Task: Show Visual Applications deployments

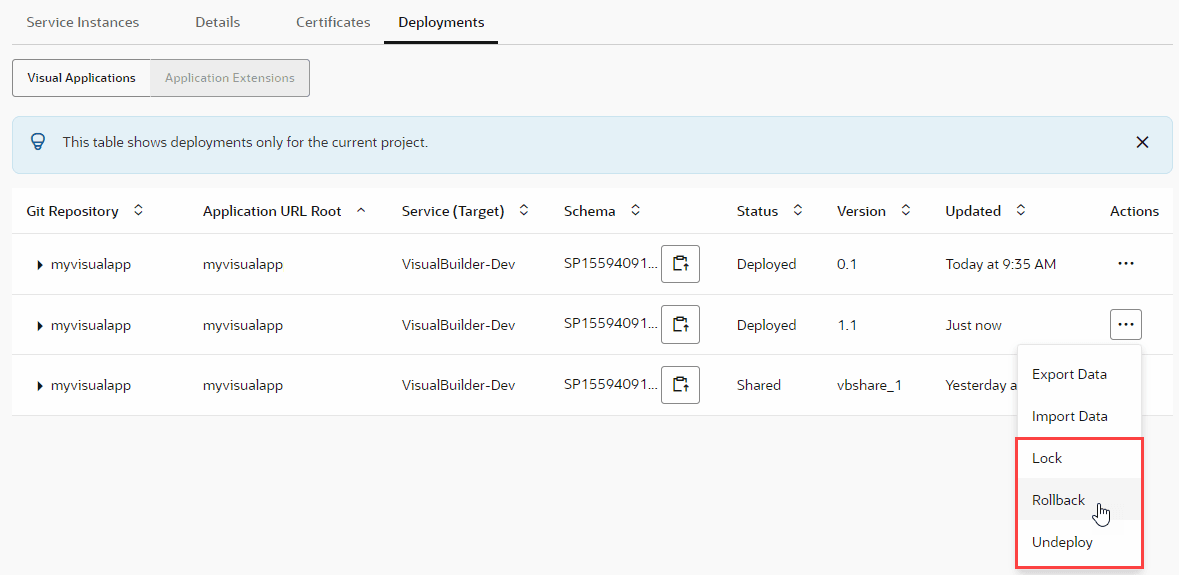Action: [81, 78]
